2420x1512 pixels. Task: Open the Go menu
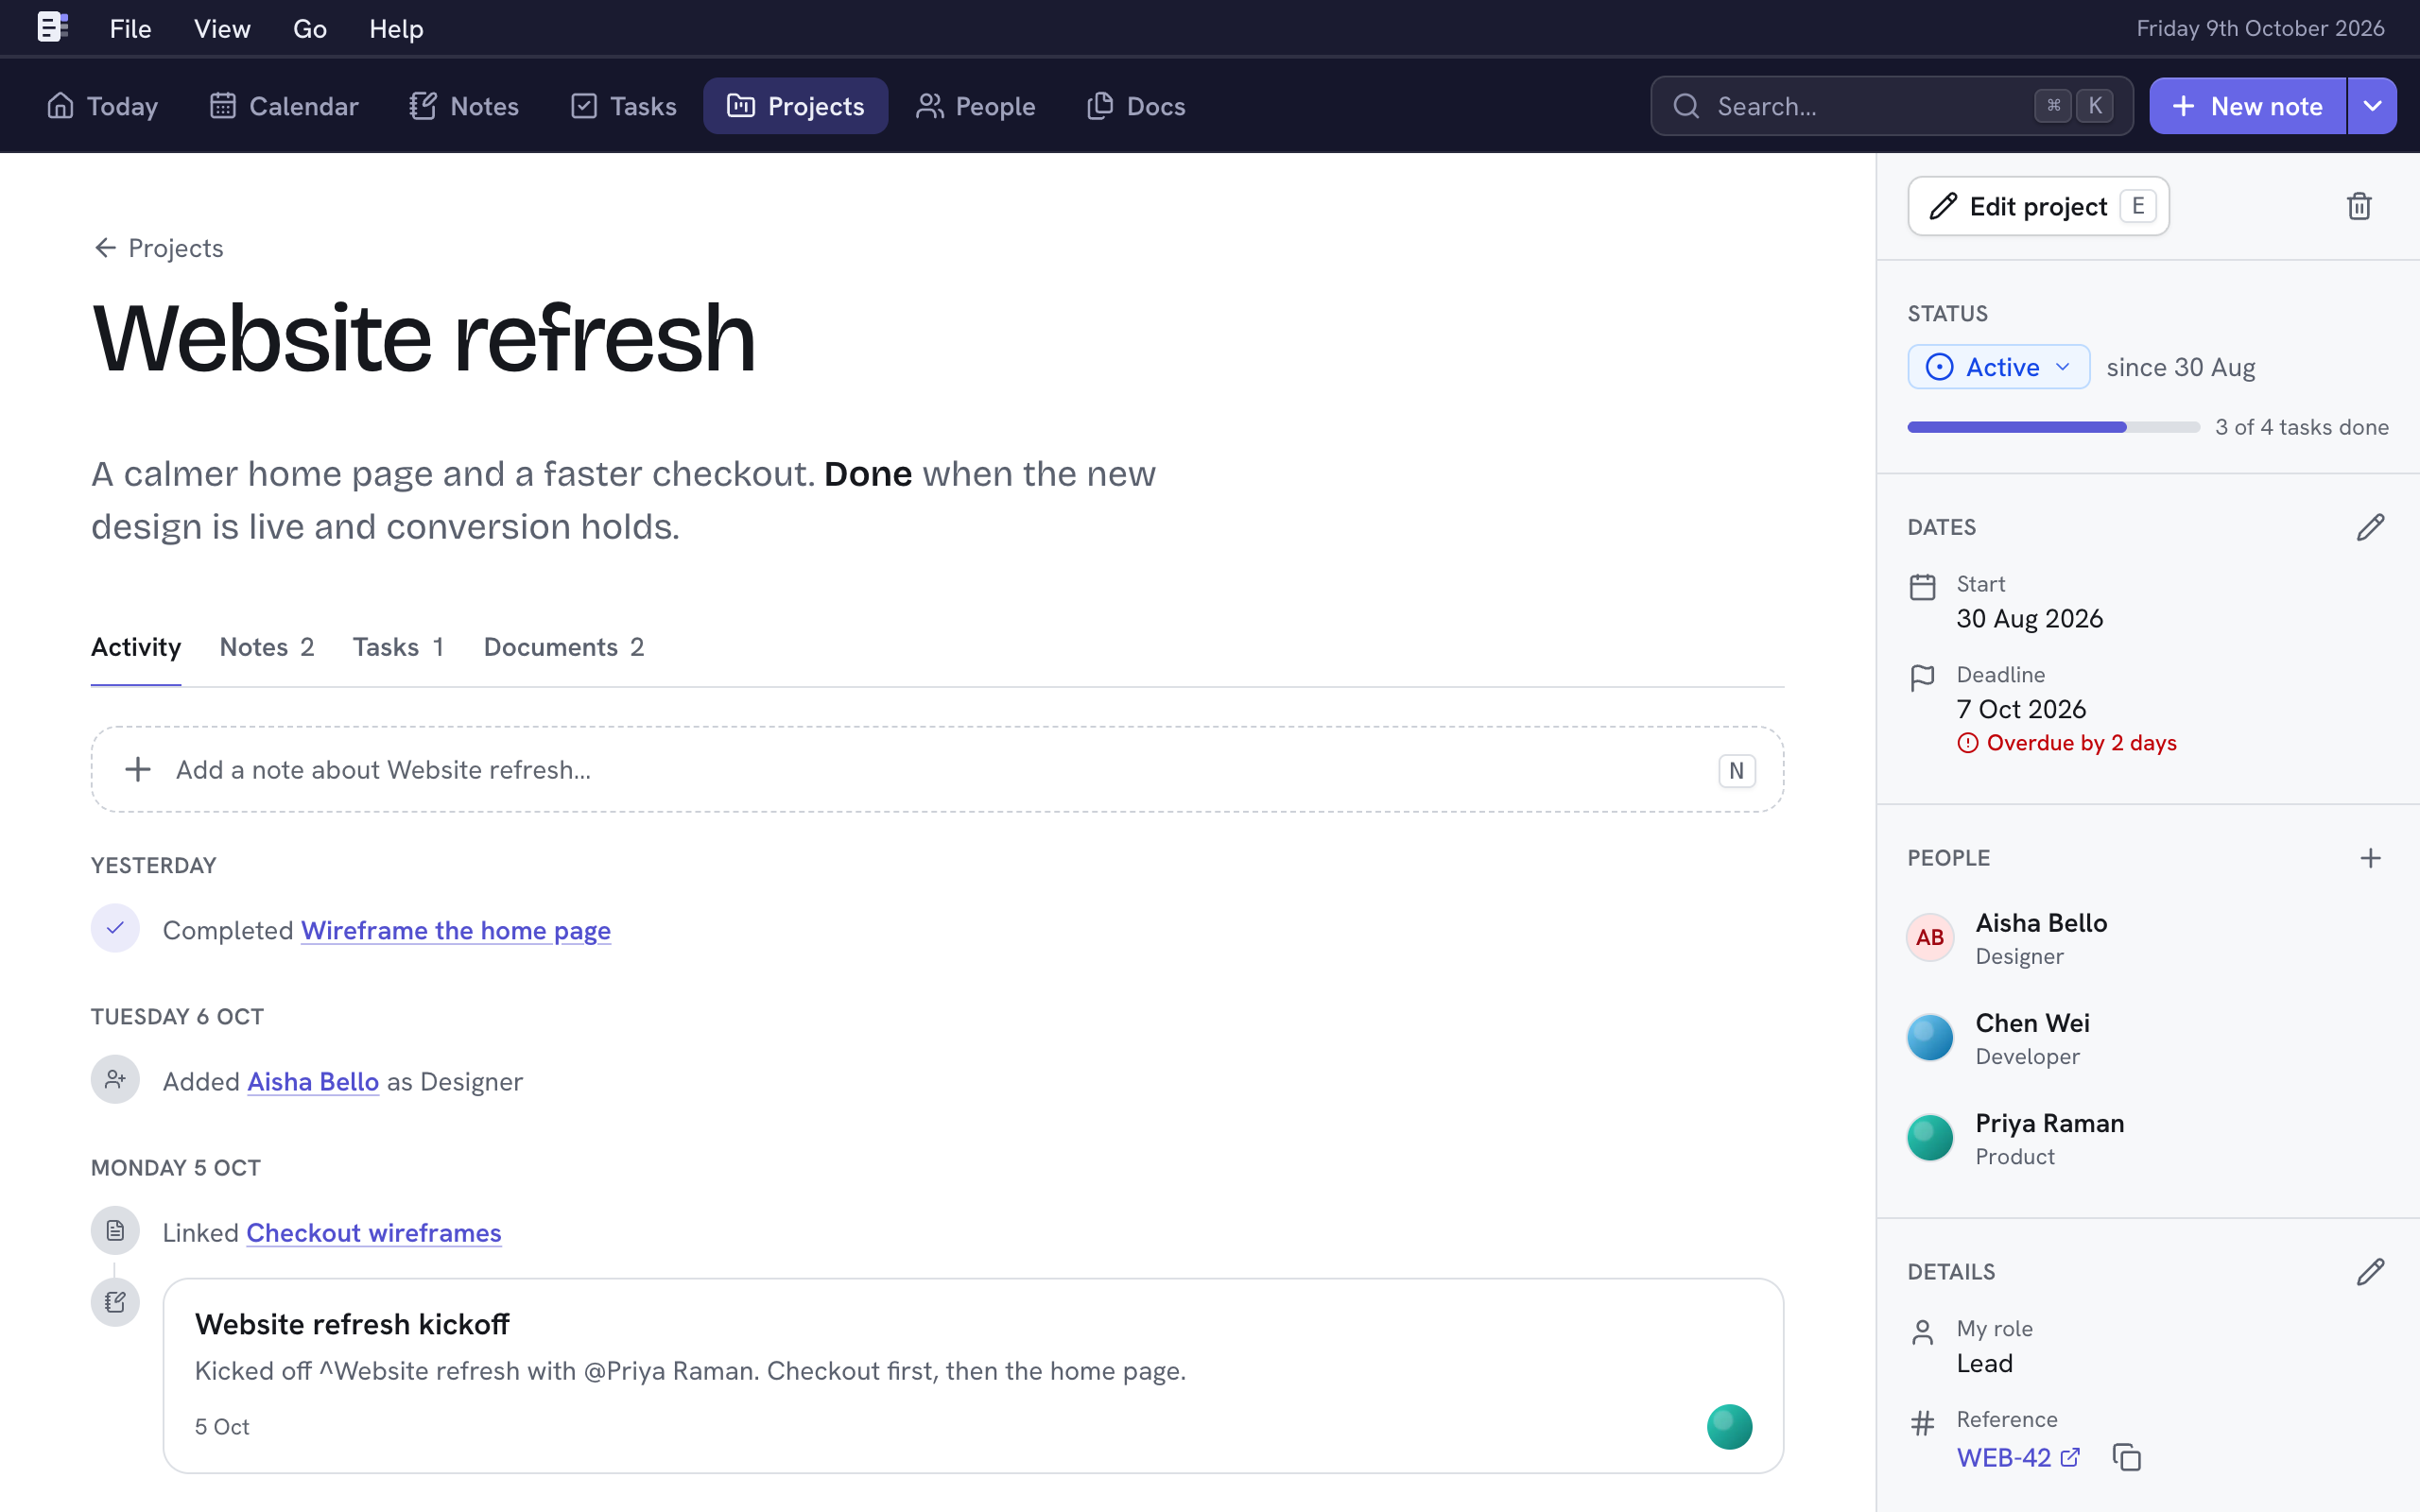coord(309,29)
